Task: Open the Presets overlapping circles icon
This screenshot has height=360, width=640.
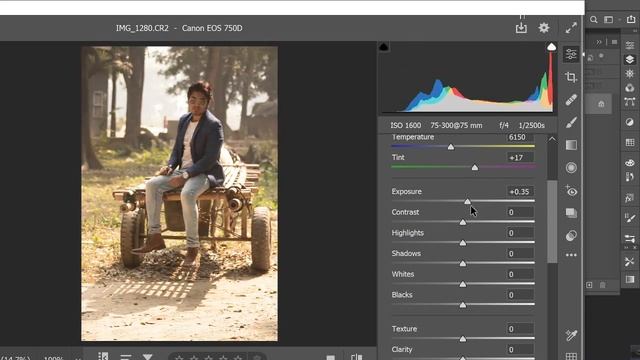Action: 571,236
